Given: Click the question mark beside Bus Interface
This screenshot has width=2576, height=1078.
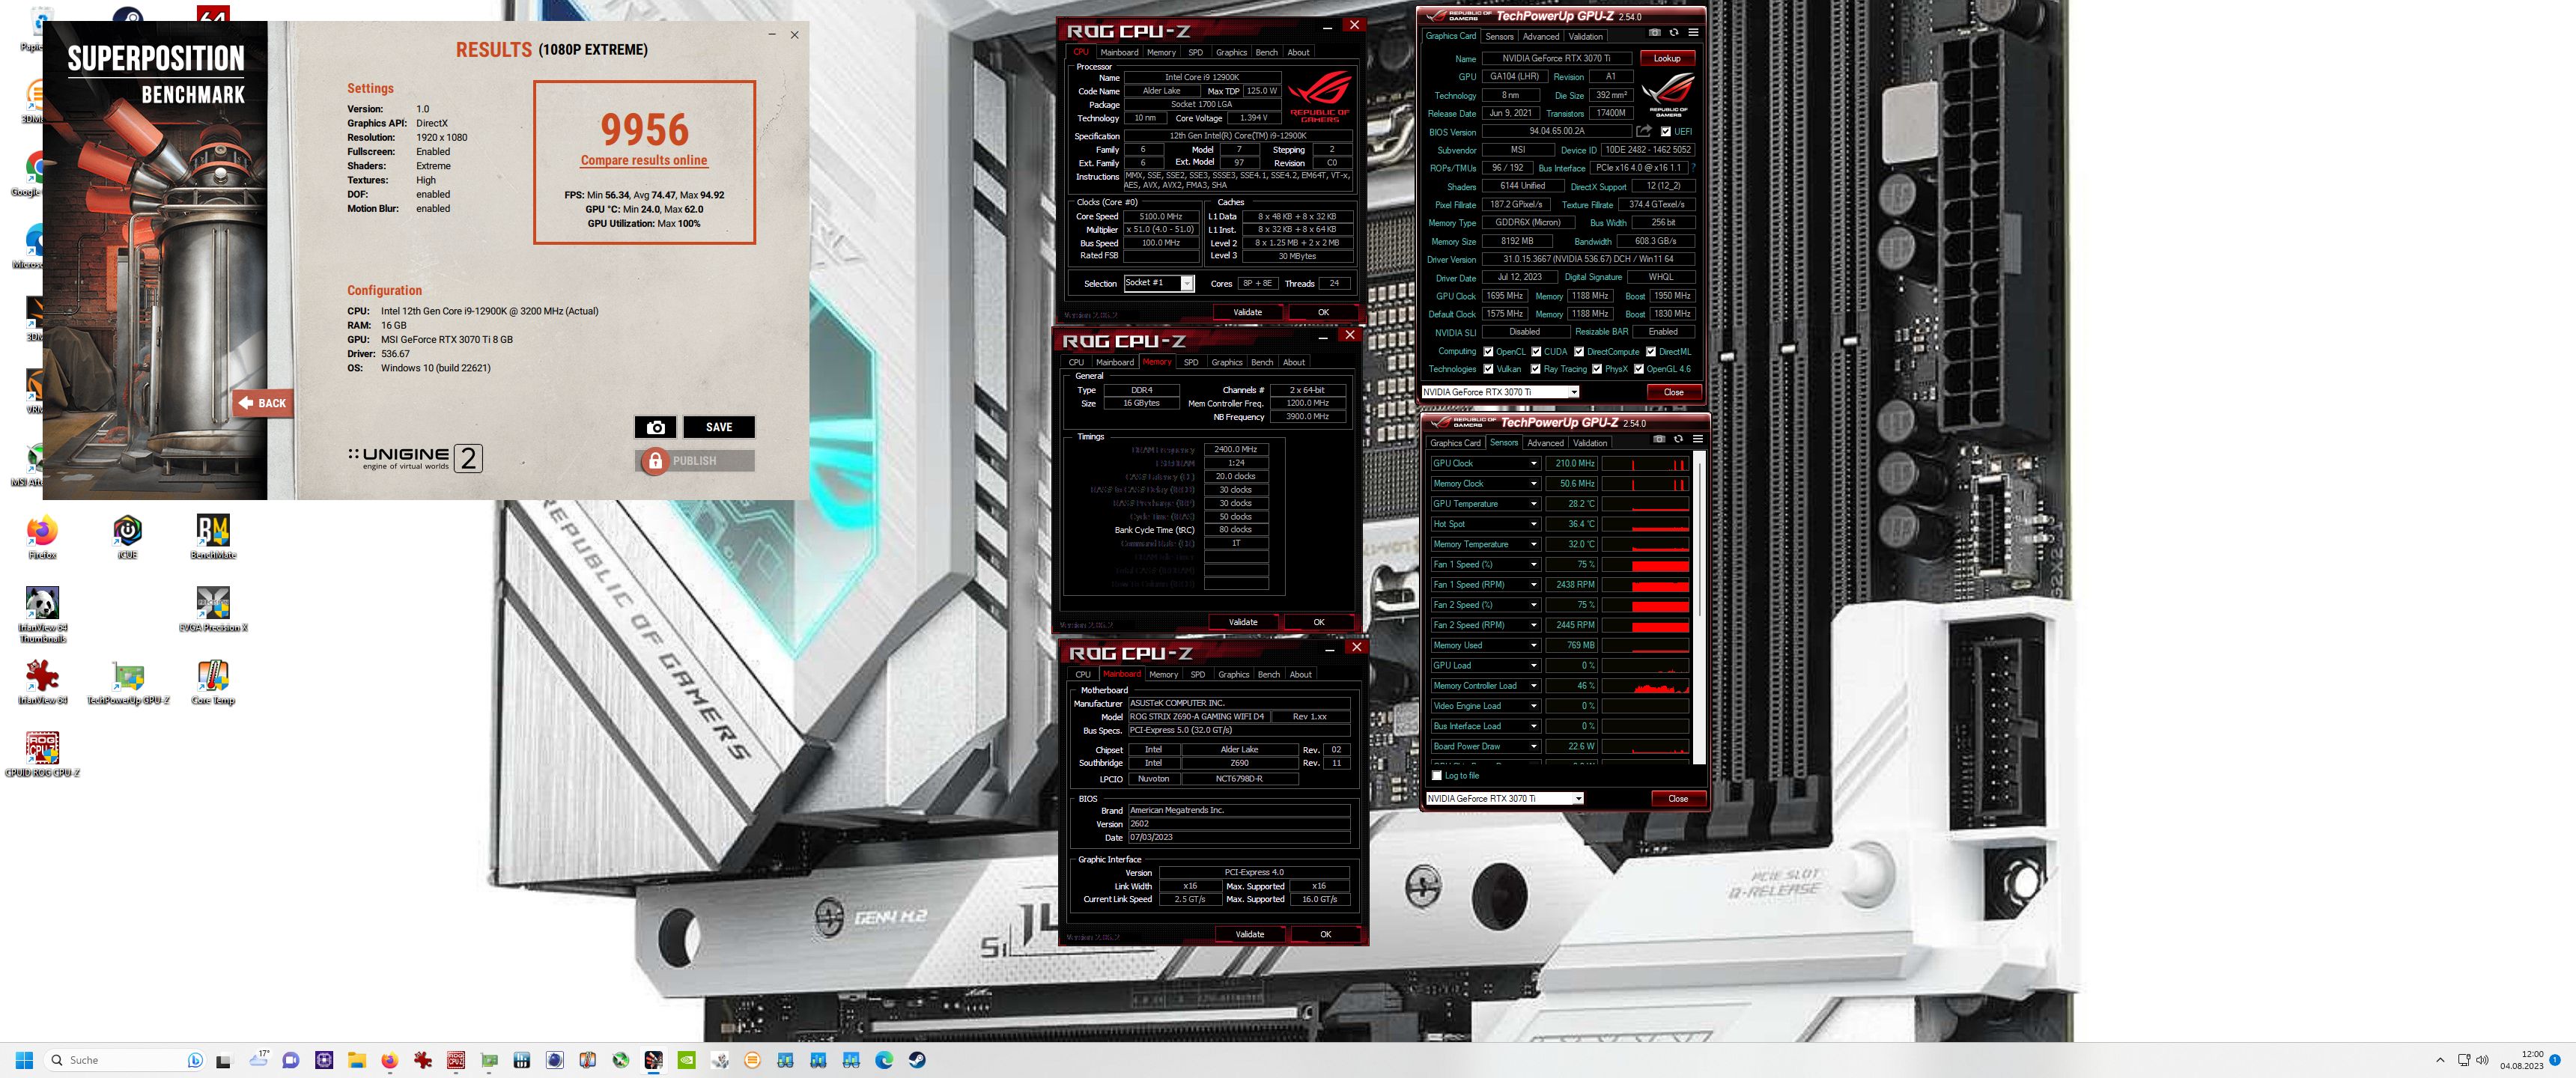Looking at the screenshot, I should click(x=1693, y=168).
